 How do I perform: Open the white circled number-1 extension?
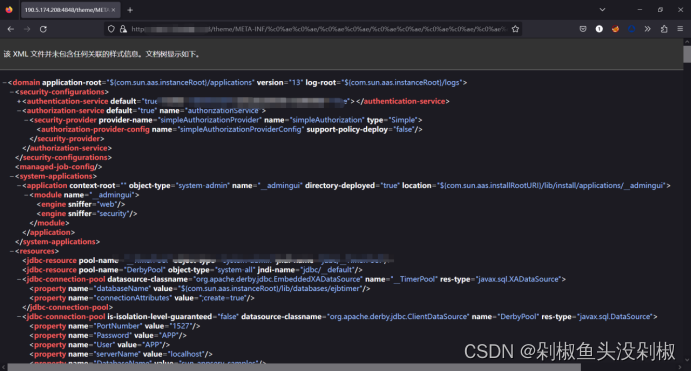click(599, 29)
